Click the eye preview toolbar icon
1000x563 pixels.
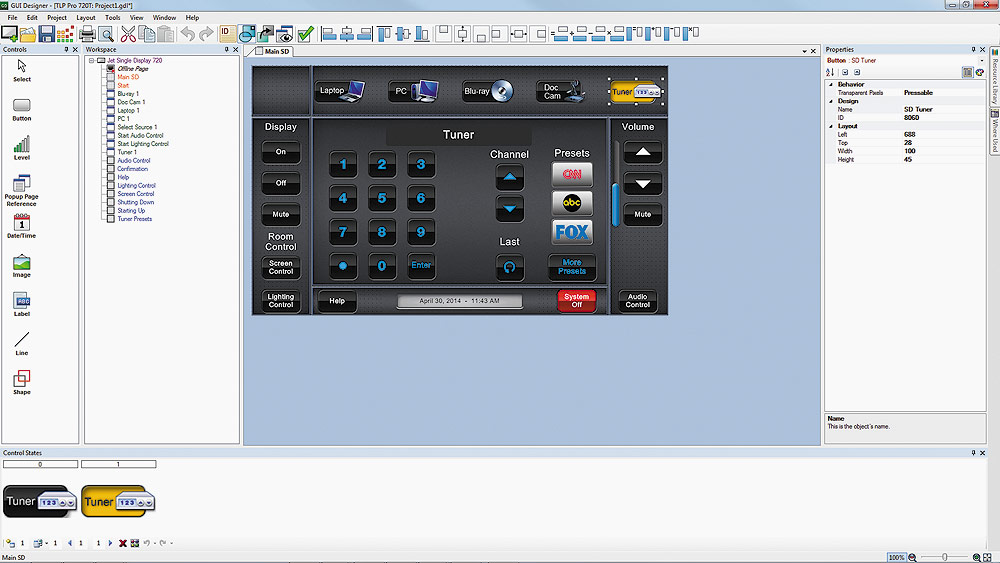coord(284,34)
